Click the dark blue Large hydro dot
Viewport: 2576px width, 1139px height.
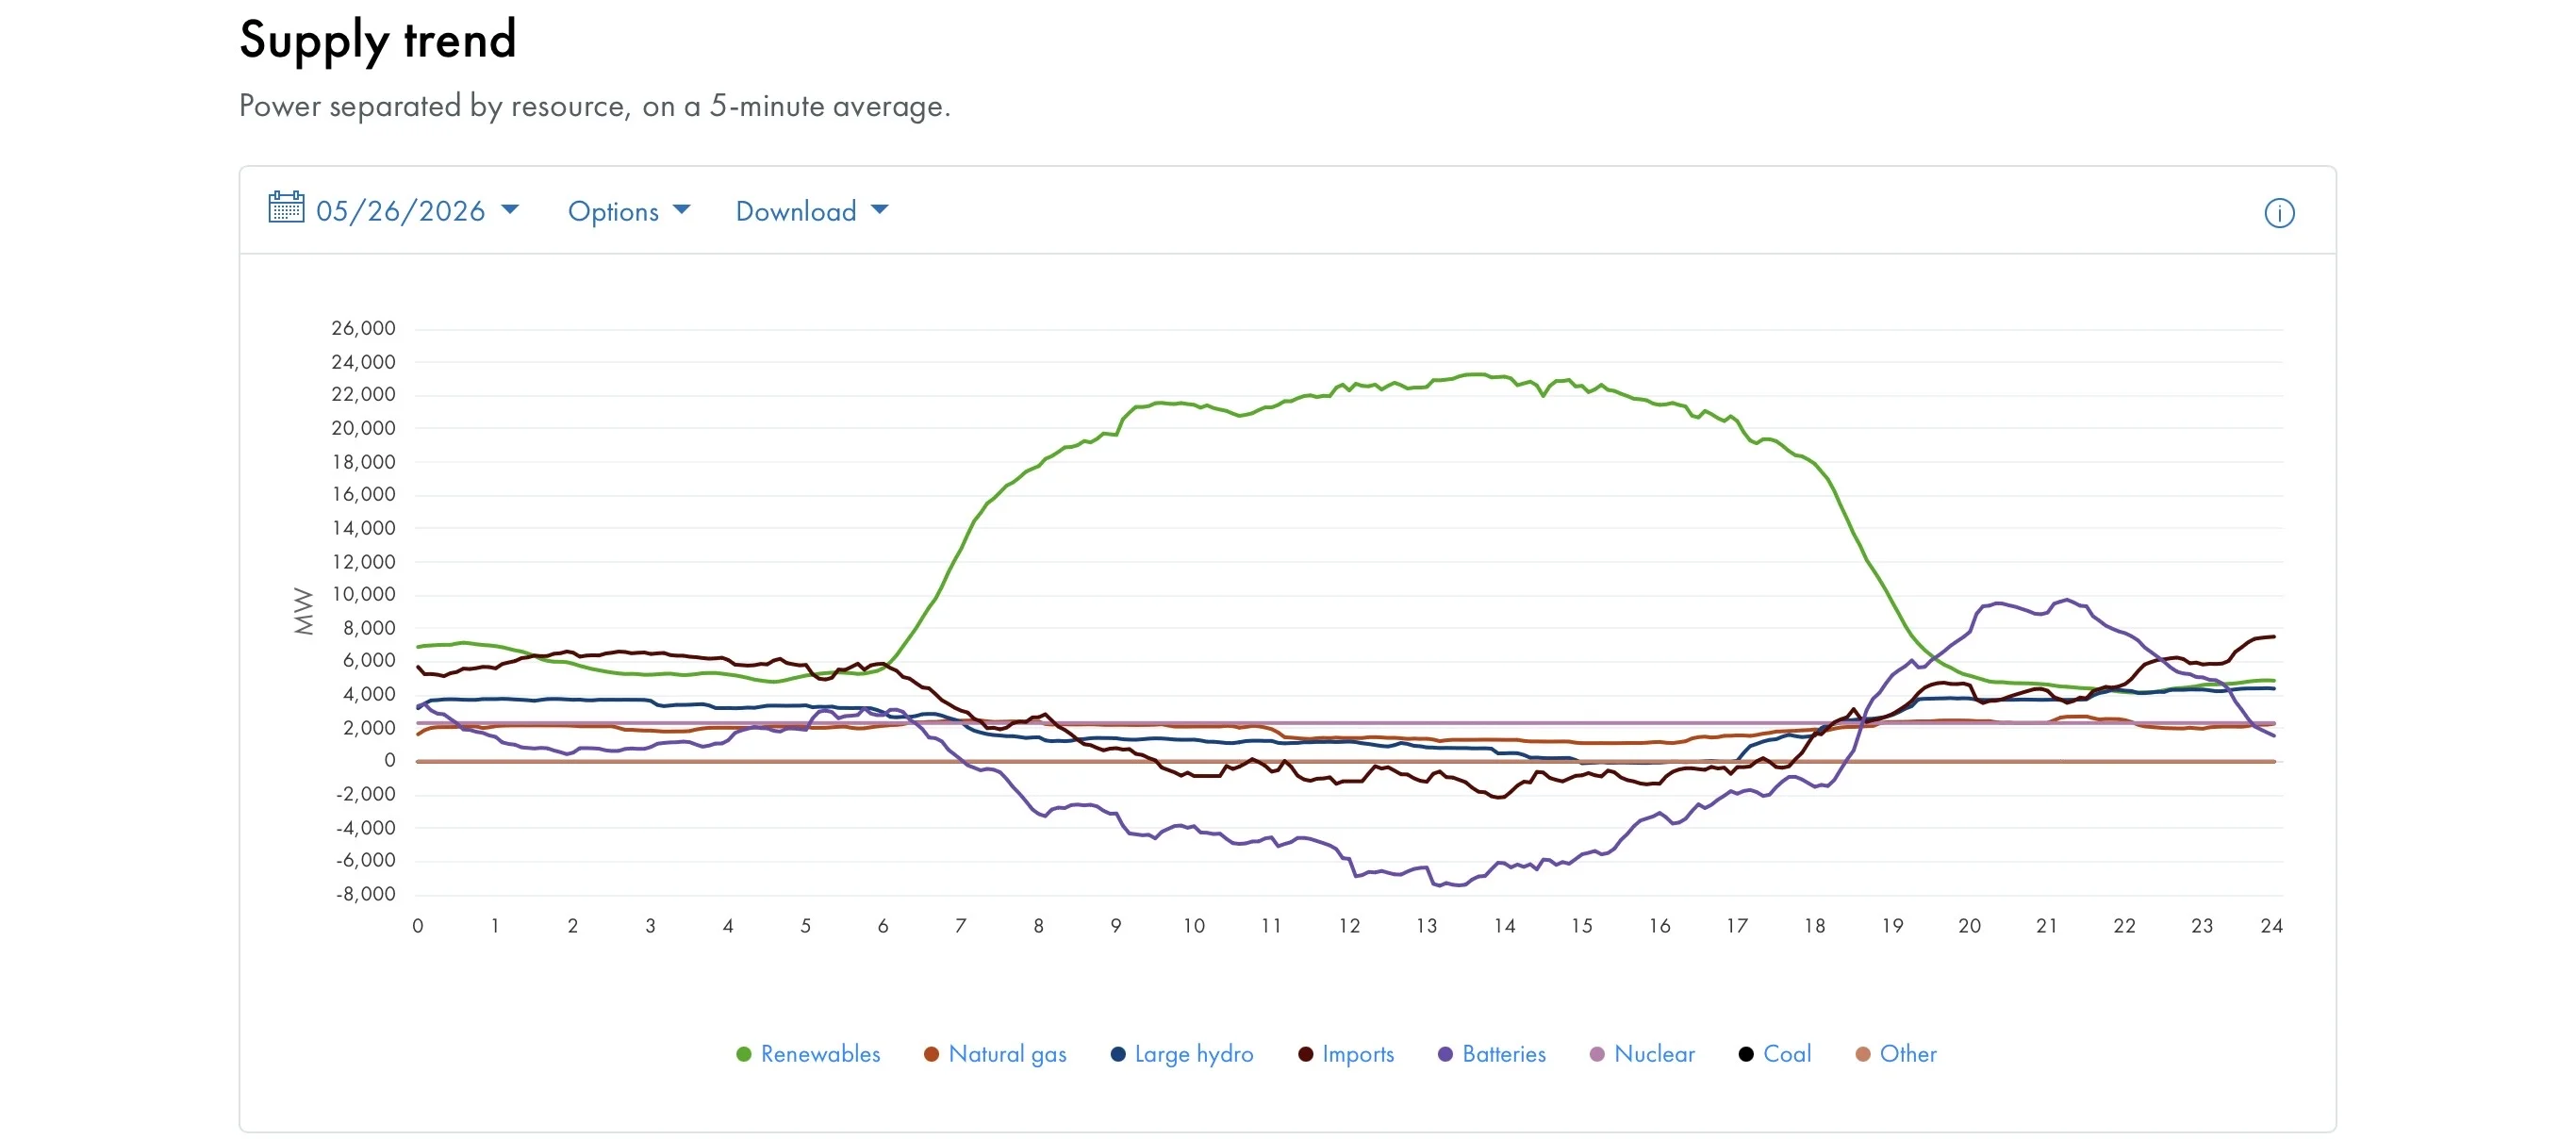1118,1055
